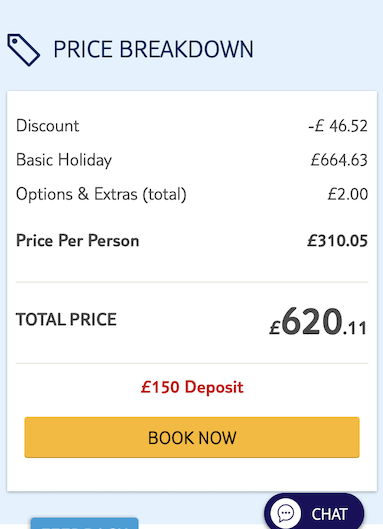Screen dimensions: 383x529
Task: Click the white price breakdown card
Action: point(192,291)
